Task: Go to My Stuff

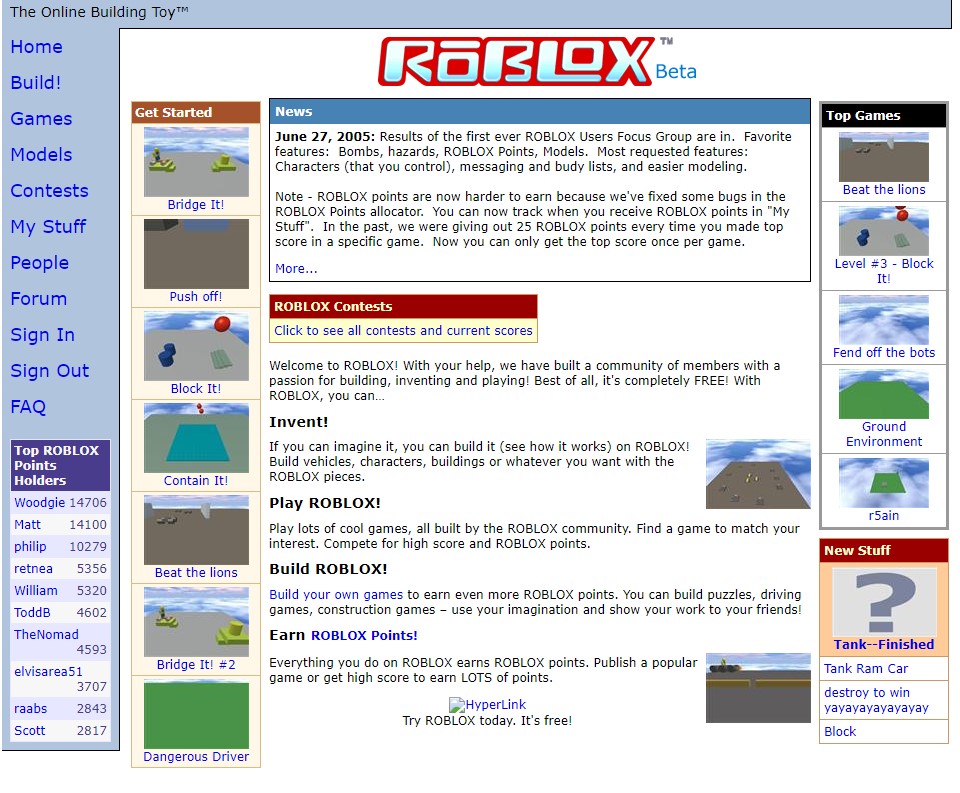Action: tap(48, 227)
